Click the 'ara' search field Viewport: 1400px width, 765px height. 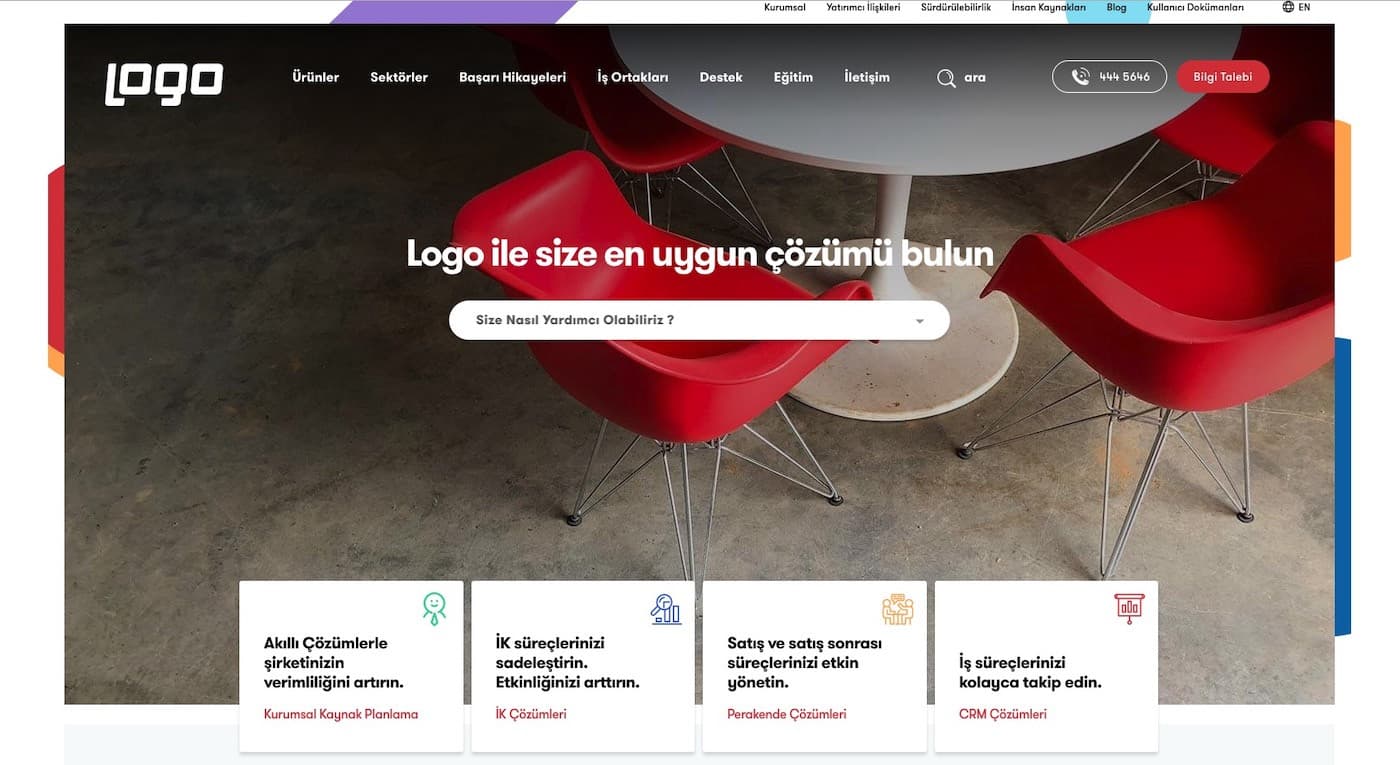(975, 78)
